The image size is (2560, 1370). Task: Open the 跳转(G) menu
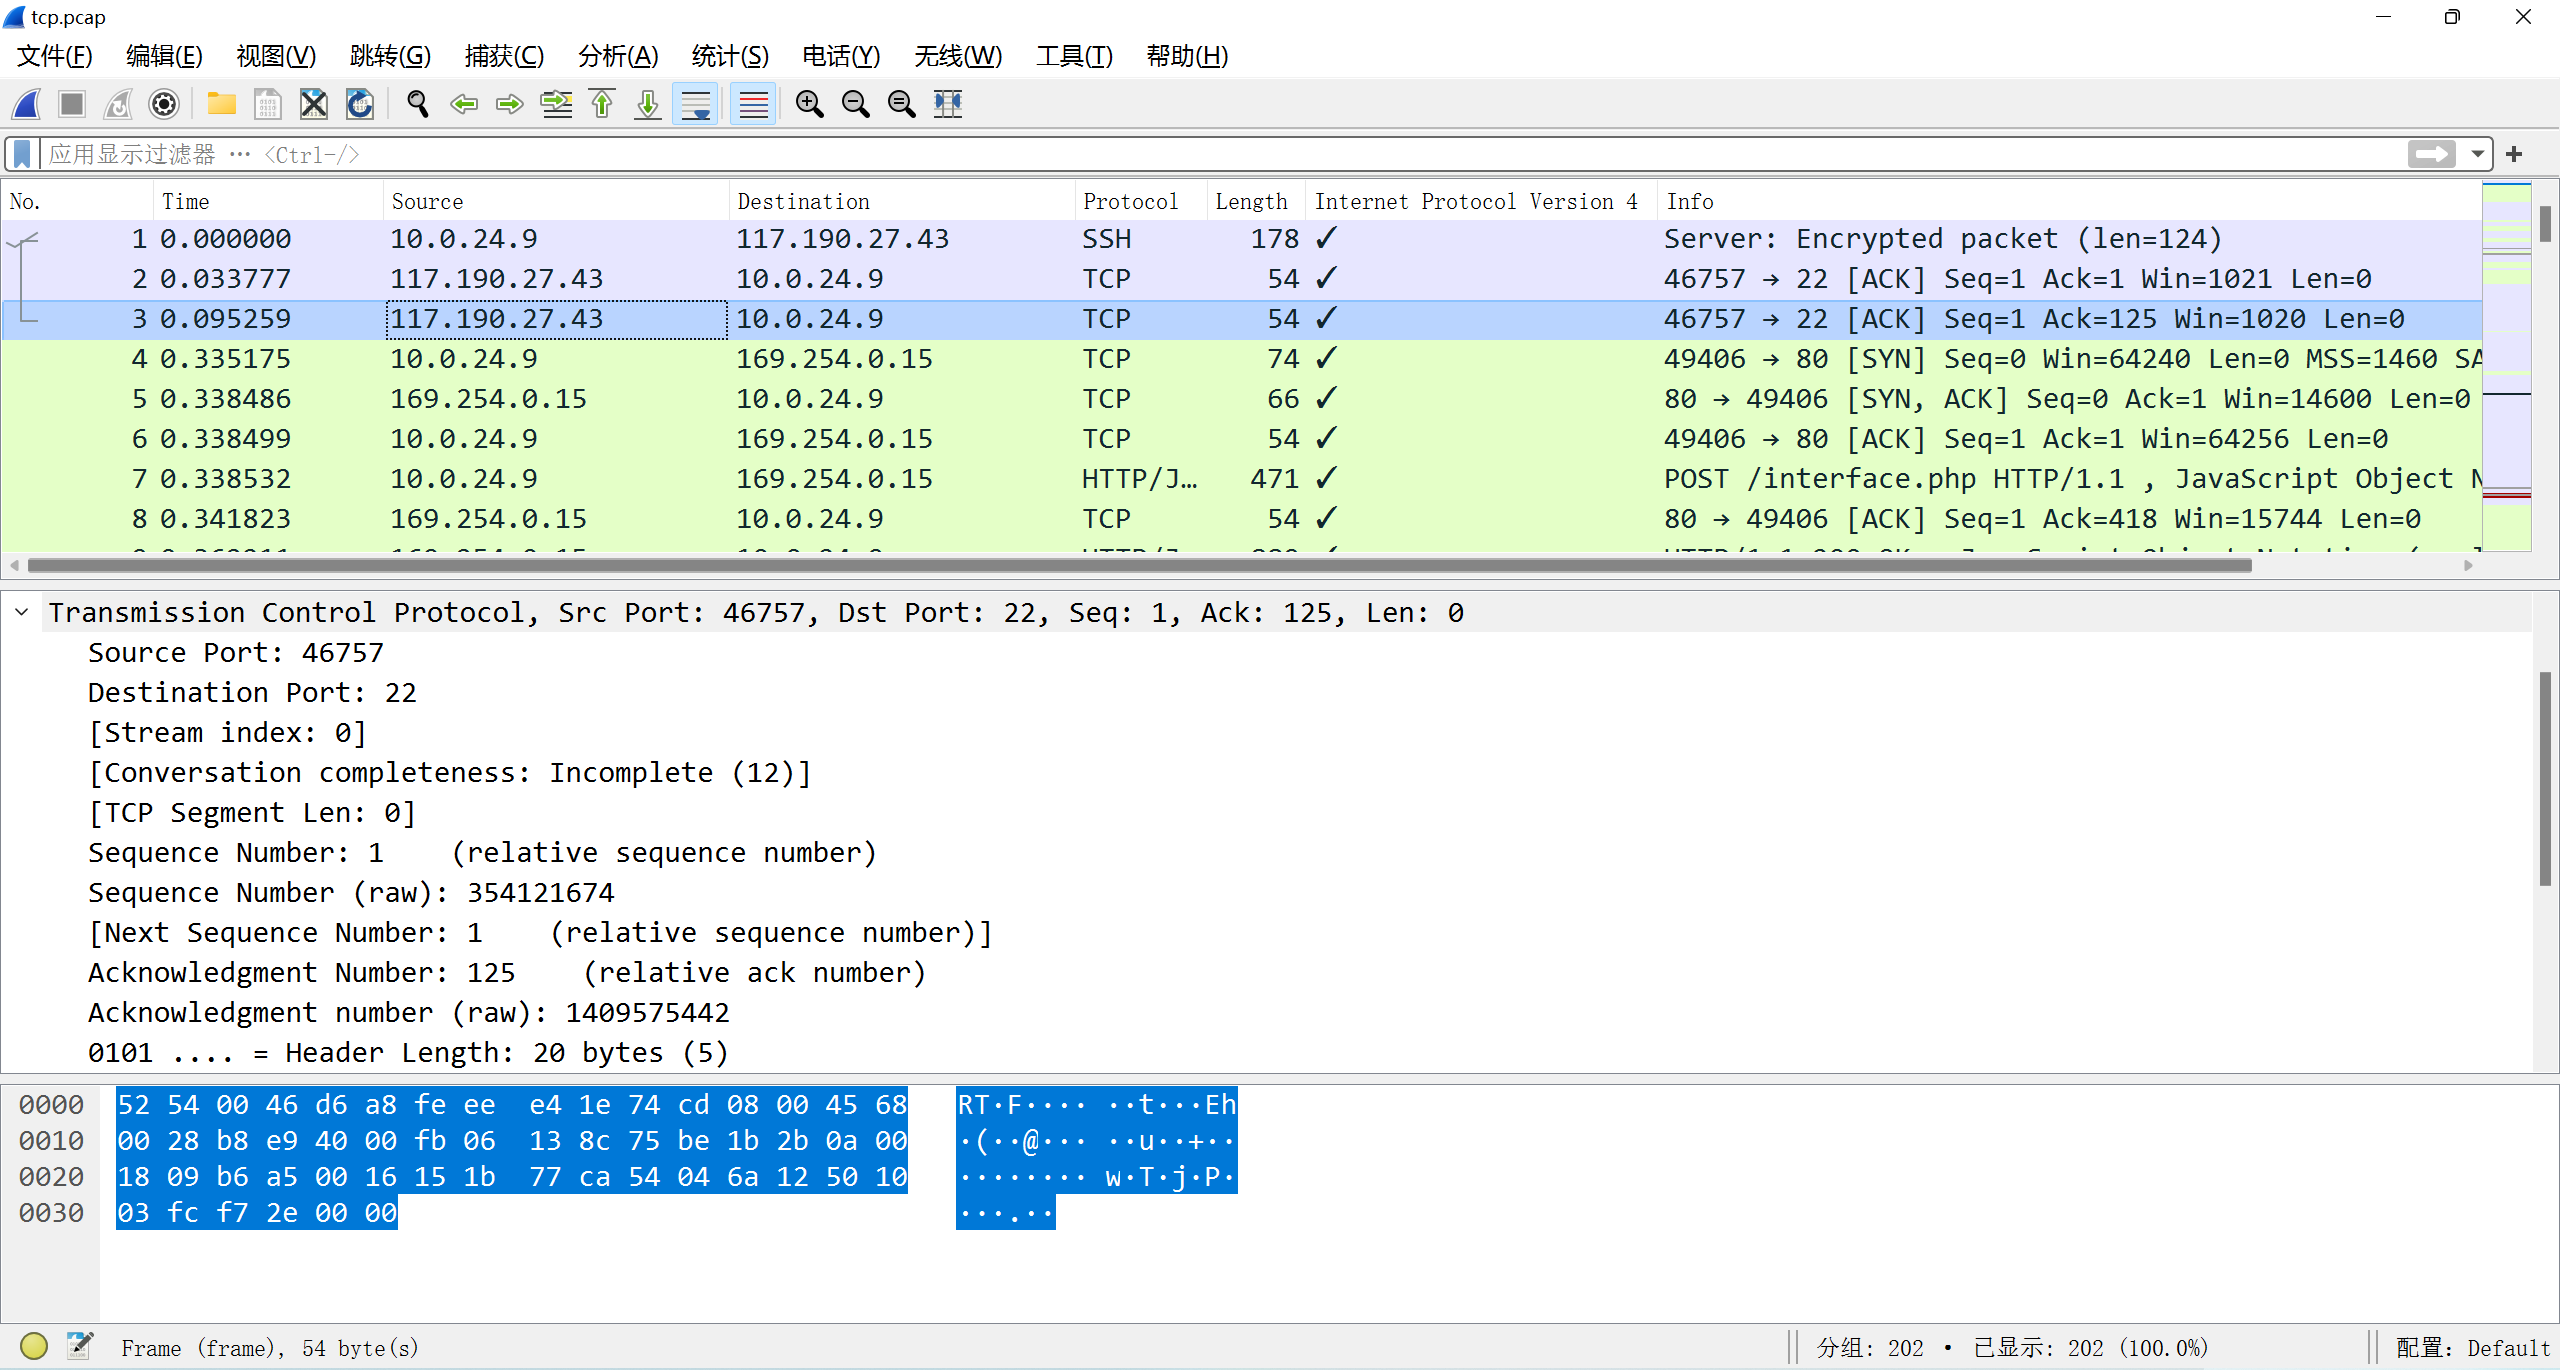tap(390, 56)
